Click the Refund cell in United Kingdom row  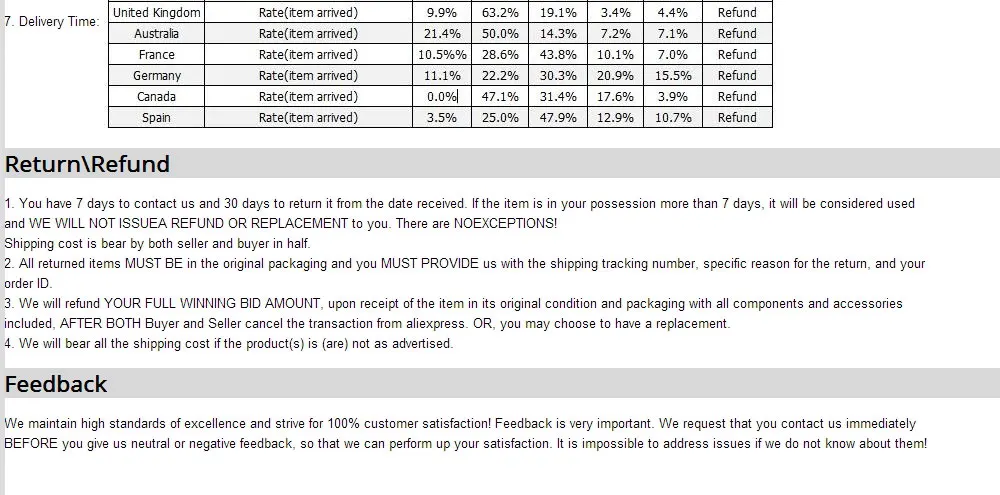click(737, 12)
